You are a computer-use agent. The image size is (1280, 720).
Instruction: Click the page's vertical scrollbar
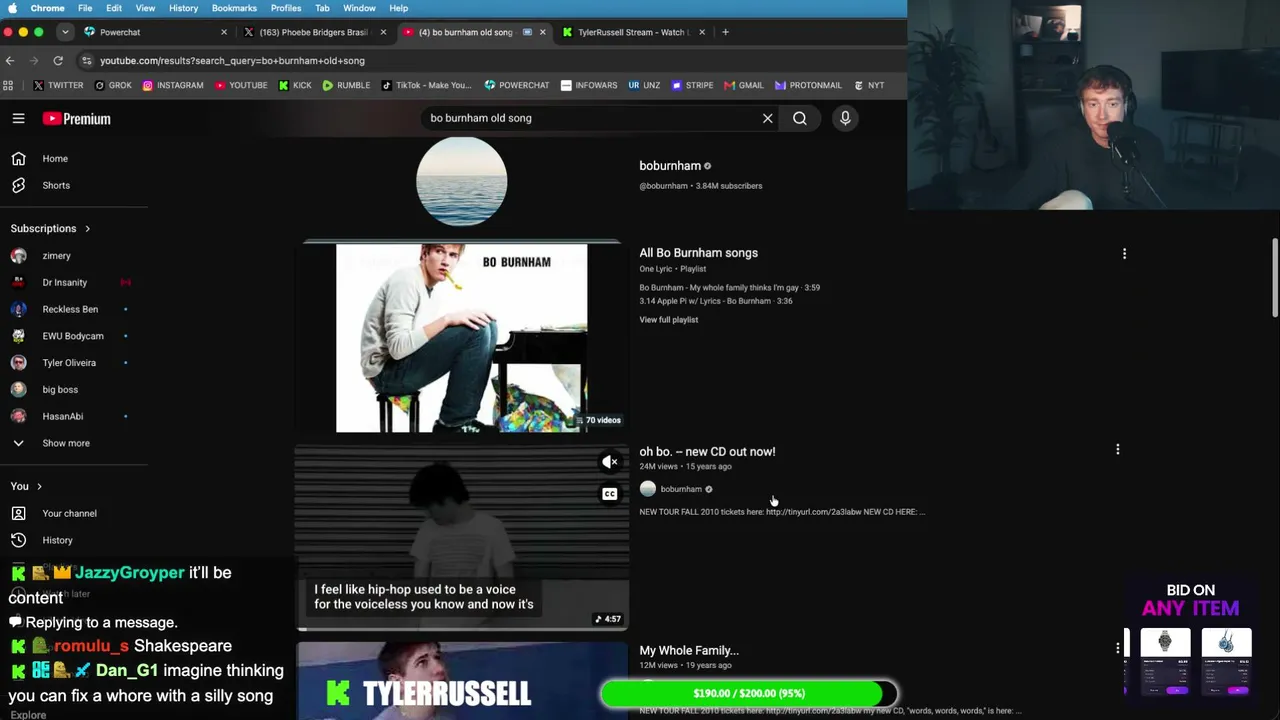[x=1274, y=280]
